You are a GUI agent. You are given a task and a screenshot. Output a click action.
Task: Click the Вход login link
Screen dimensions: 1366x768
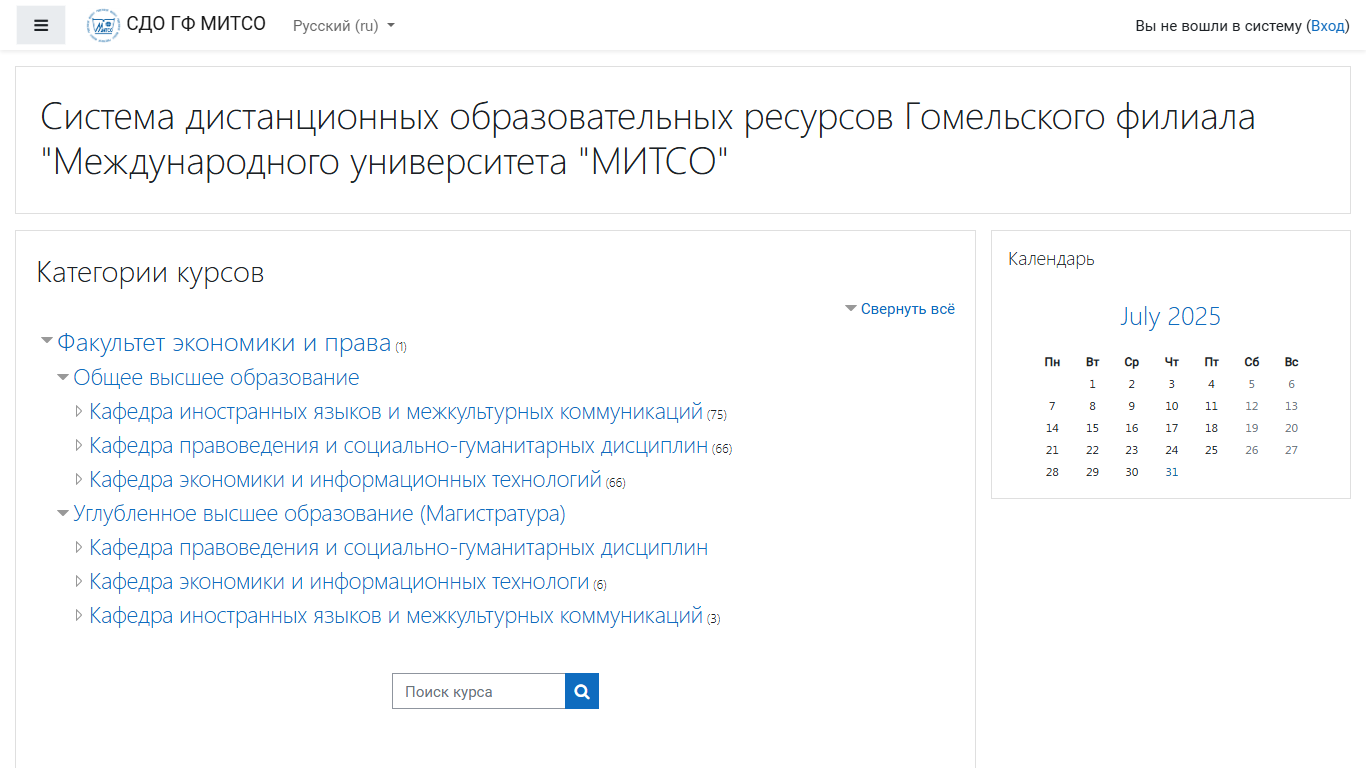pyautogui.click(x=1328, y=26)
